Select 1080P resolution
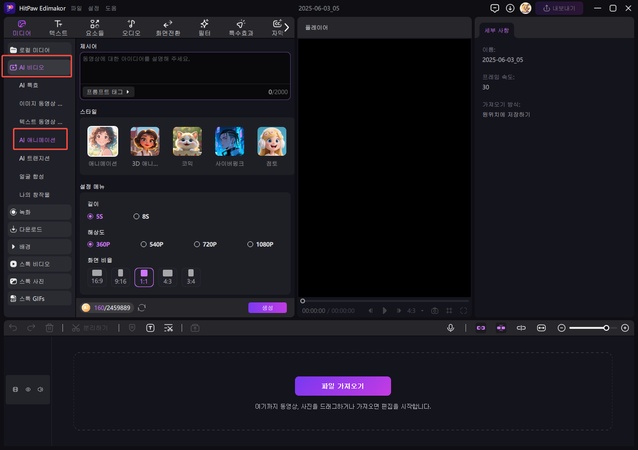Viewport: 638px width, 450px height. 260,244
